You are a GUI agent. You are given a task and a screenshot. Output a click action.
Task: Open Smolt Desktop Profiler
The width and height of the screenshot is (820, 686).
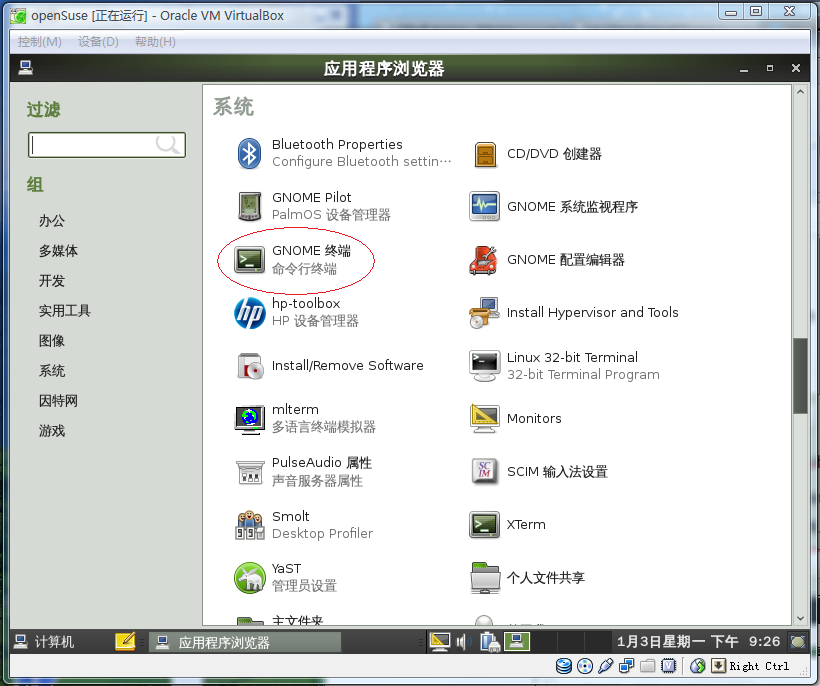[303, 524]
